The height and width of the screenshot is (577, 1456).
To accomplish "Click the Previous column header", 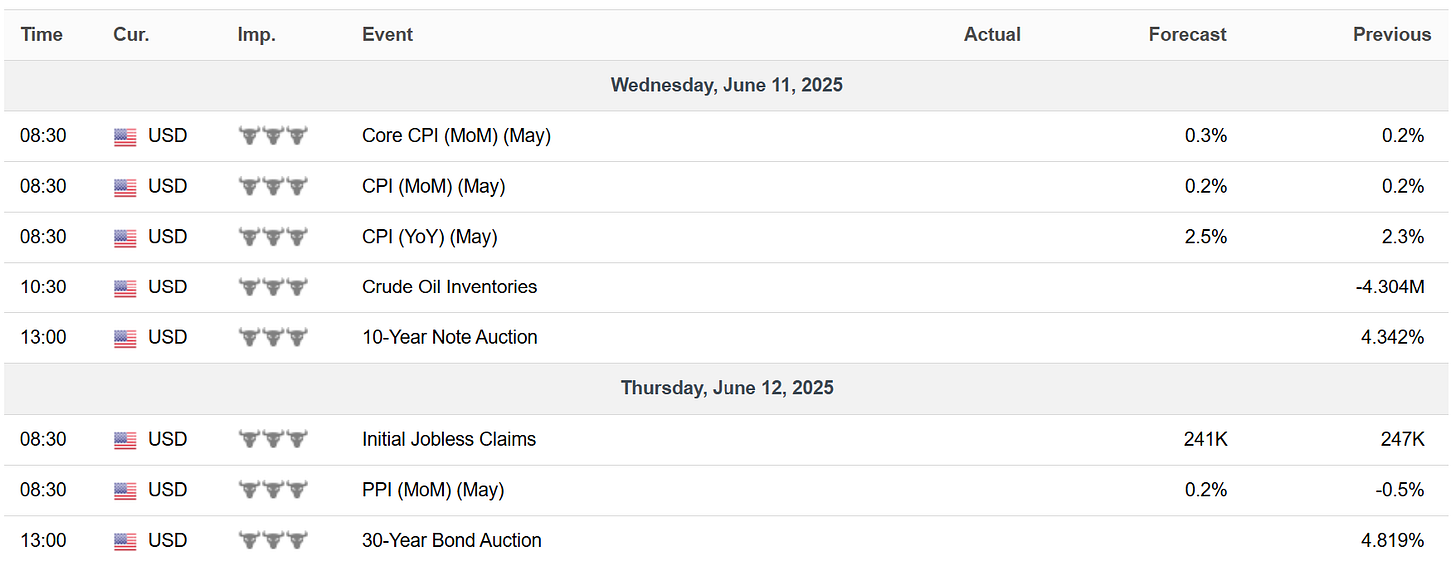I will pos(1392,35).
